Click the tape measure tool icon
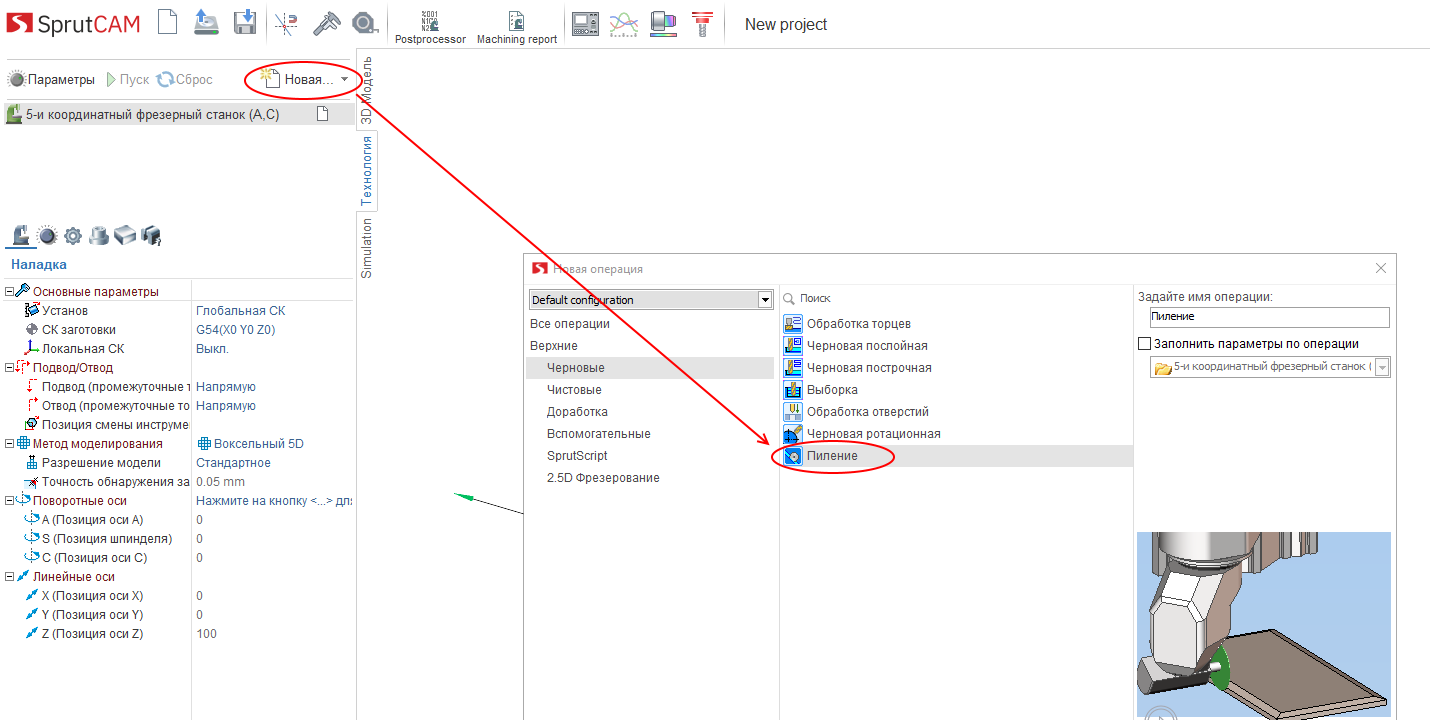Image resolution: width=1430 pixels, height=720 pixels. [365, 23]
